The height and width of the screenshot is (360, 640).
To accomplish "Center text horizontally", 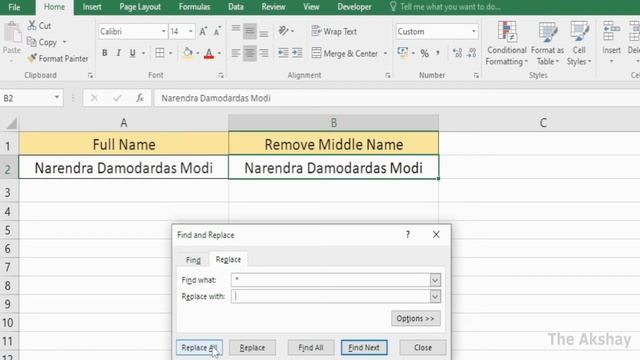I will pos(250,53).
